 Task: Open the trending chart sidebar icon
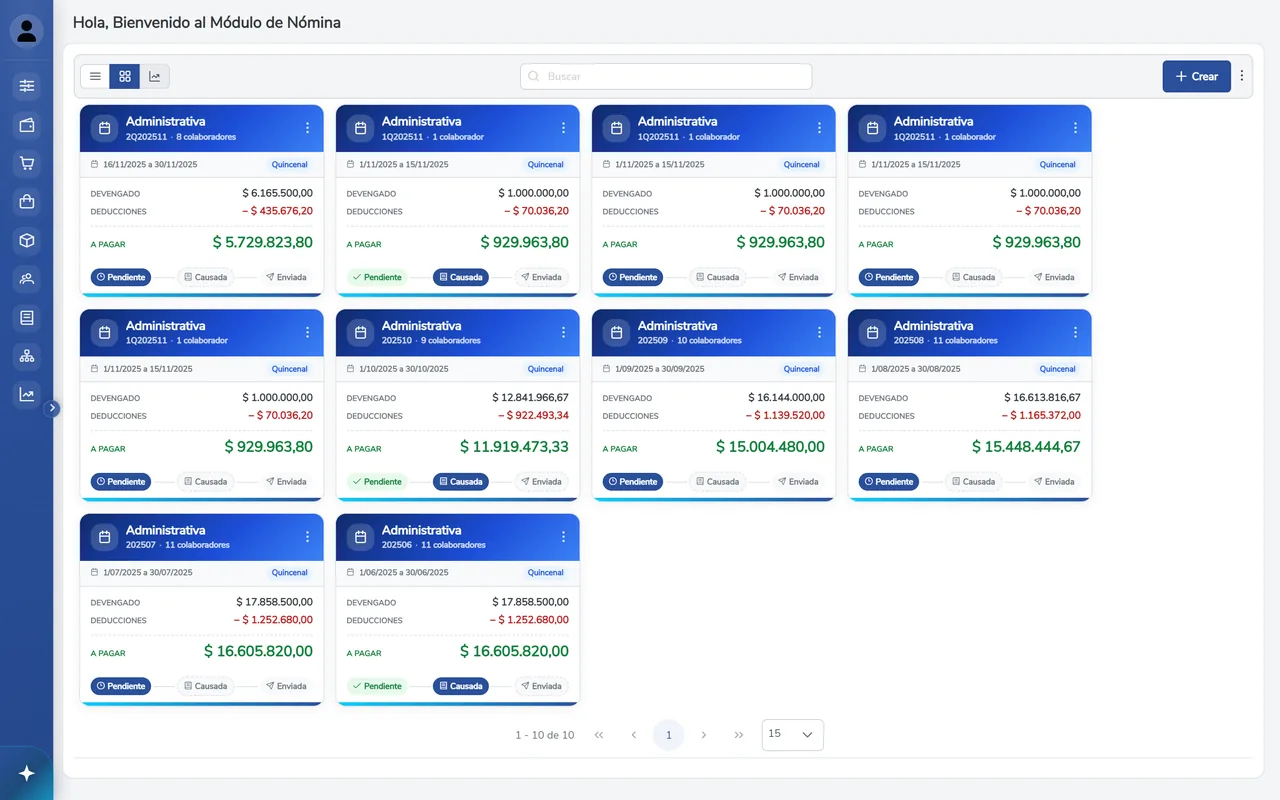click(x=27, y=395)
